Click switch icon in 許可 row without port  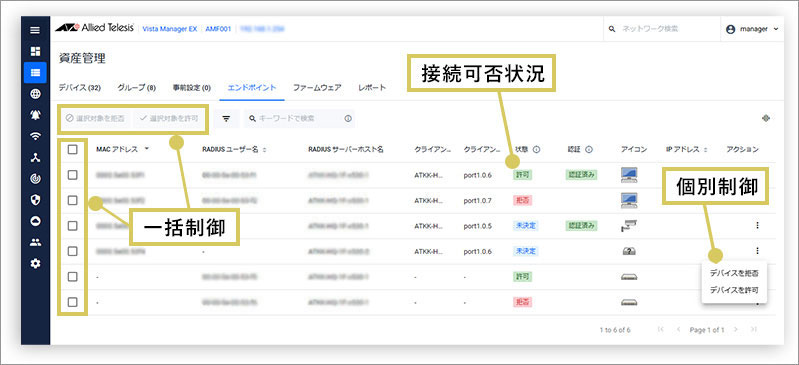coord(629,277)
